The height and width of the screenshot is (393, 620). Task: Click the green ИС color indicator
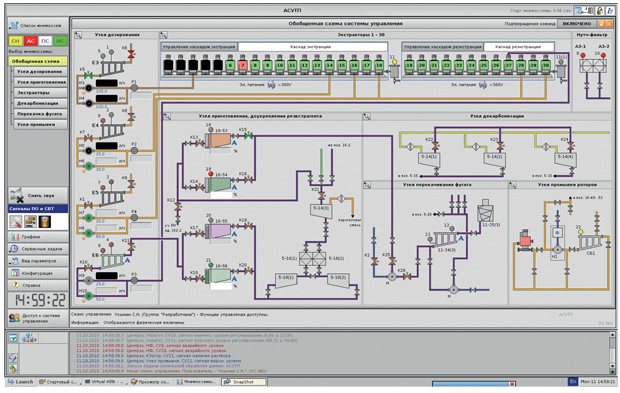(60, 41)
